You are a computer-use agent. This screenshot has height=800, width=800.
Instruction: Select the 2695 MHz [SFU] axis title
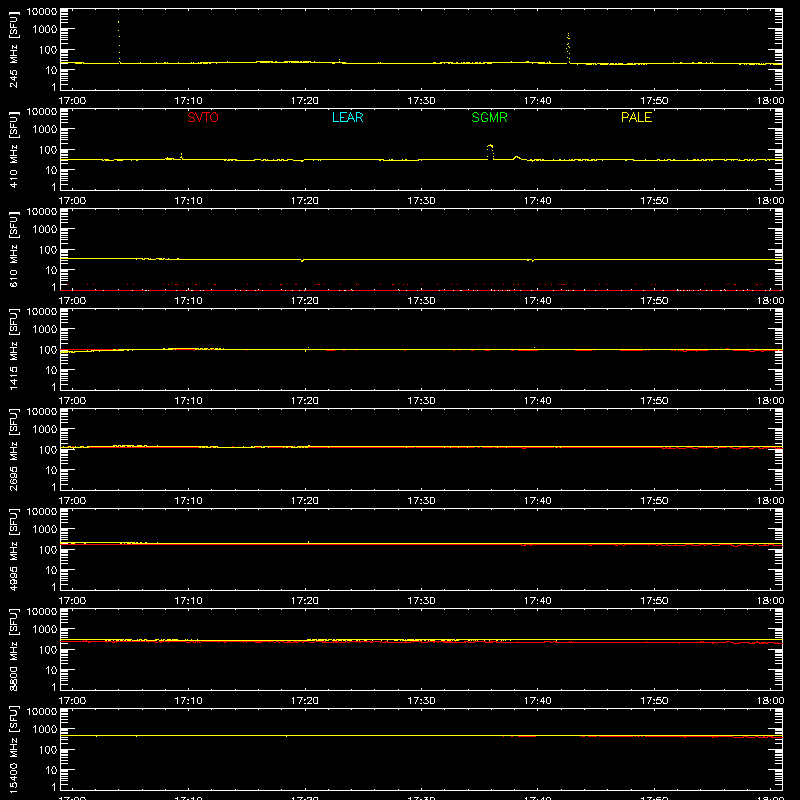[x=14, y=449]
